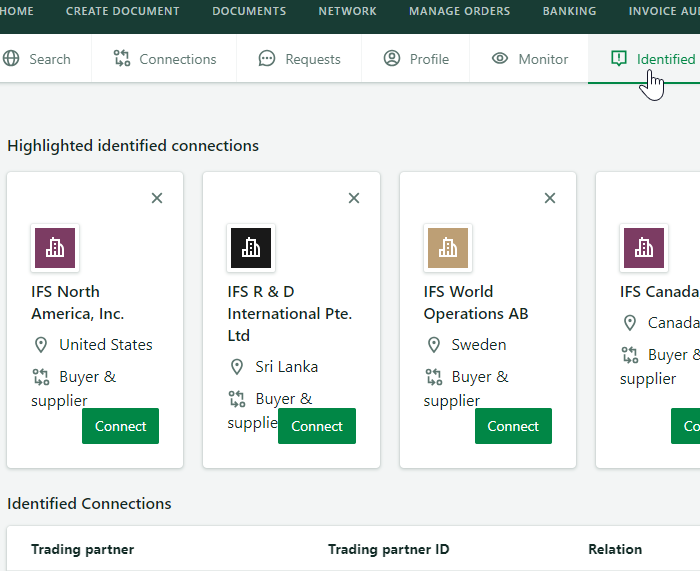Click the Trading partner ID column header
Screen dimensions: 700x571
[x=388, y=549]
